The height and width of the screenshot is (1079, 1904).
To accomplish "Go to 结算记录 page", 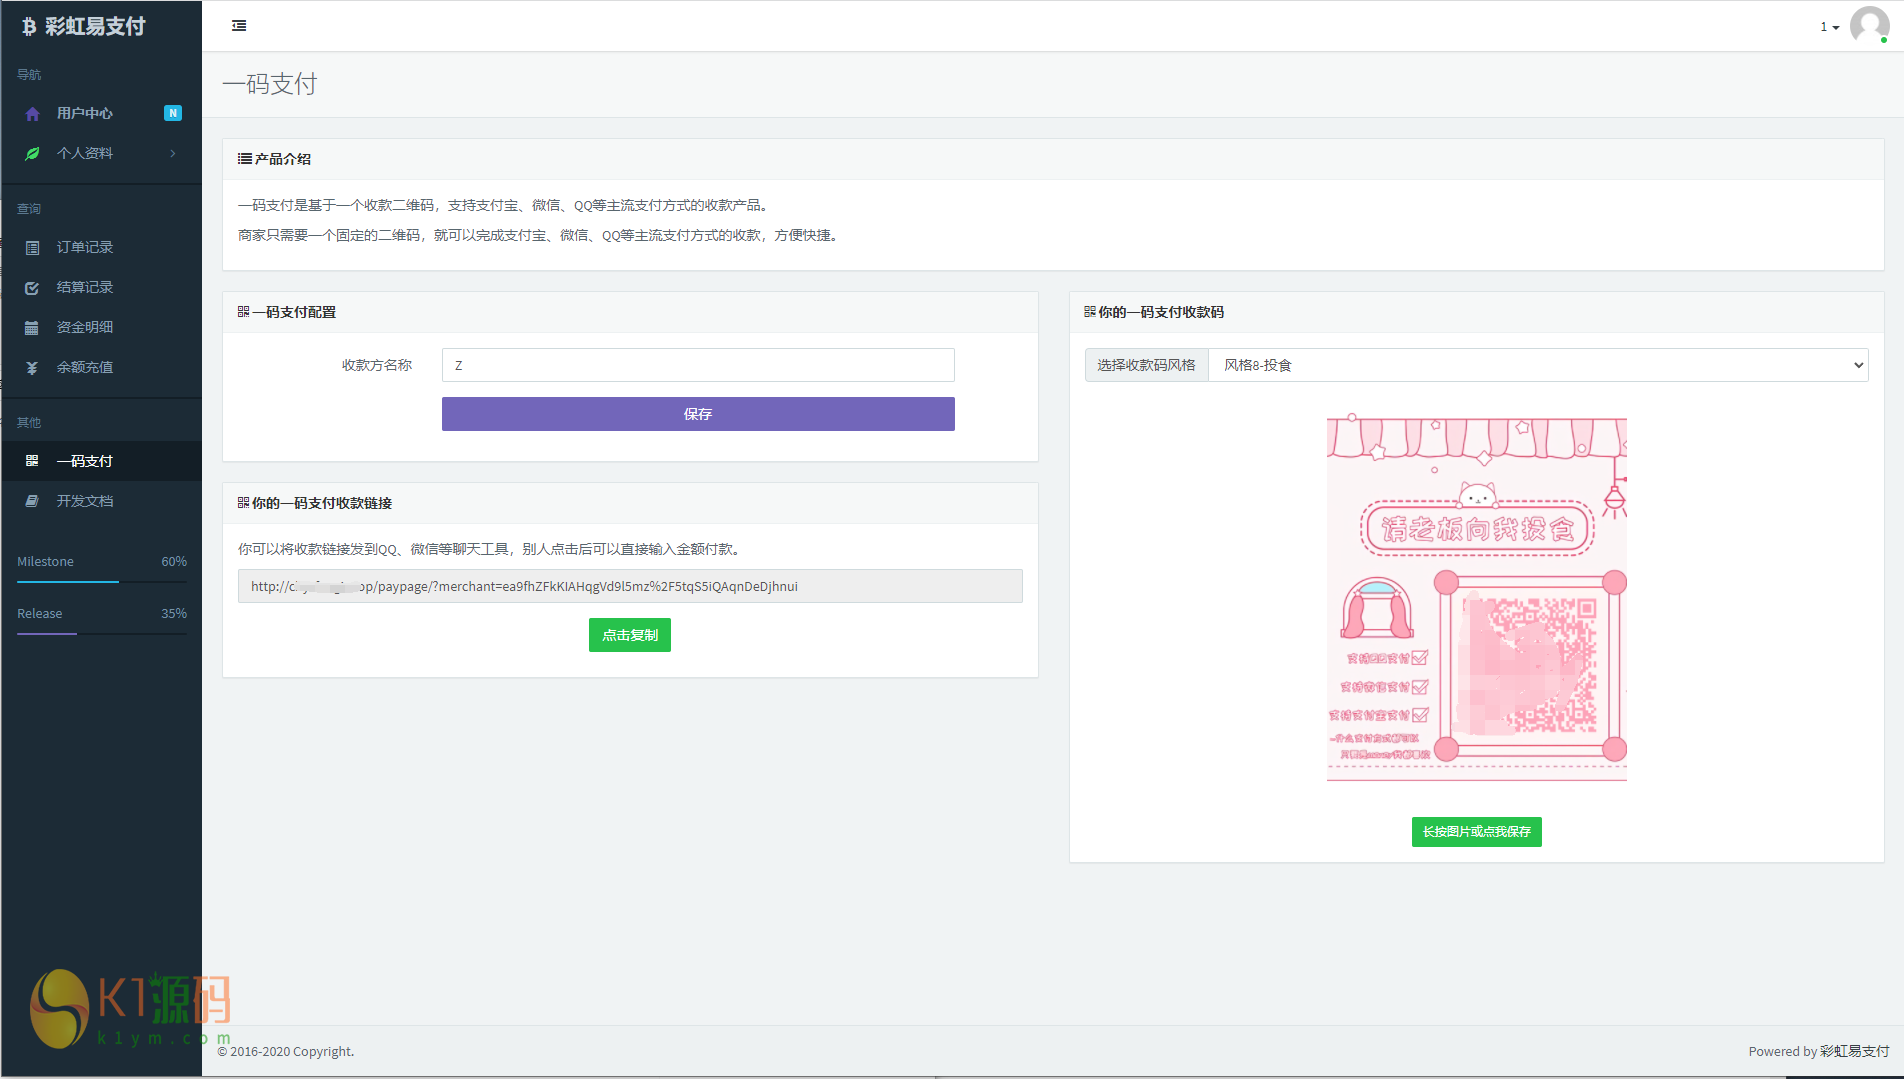I will point(101,287).
